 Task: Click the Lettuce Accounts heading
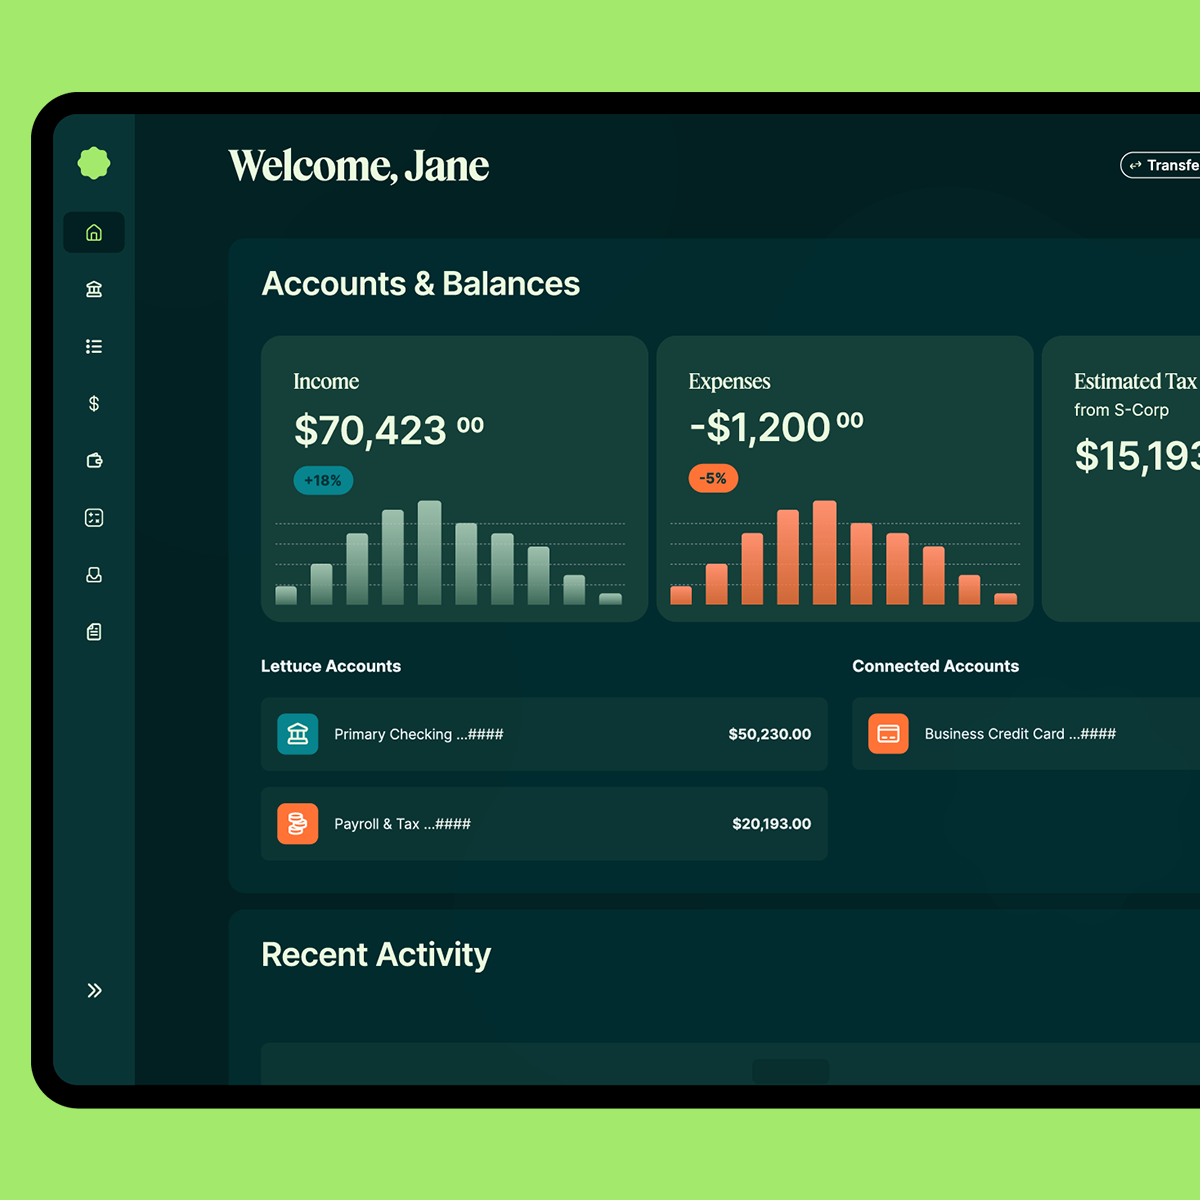tap(331, 666)
